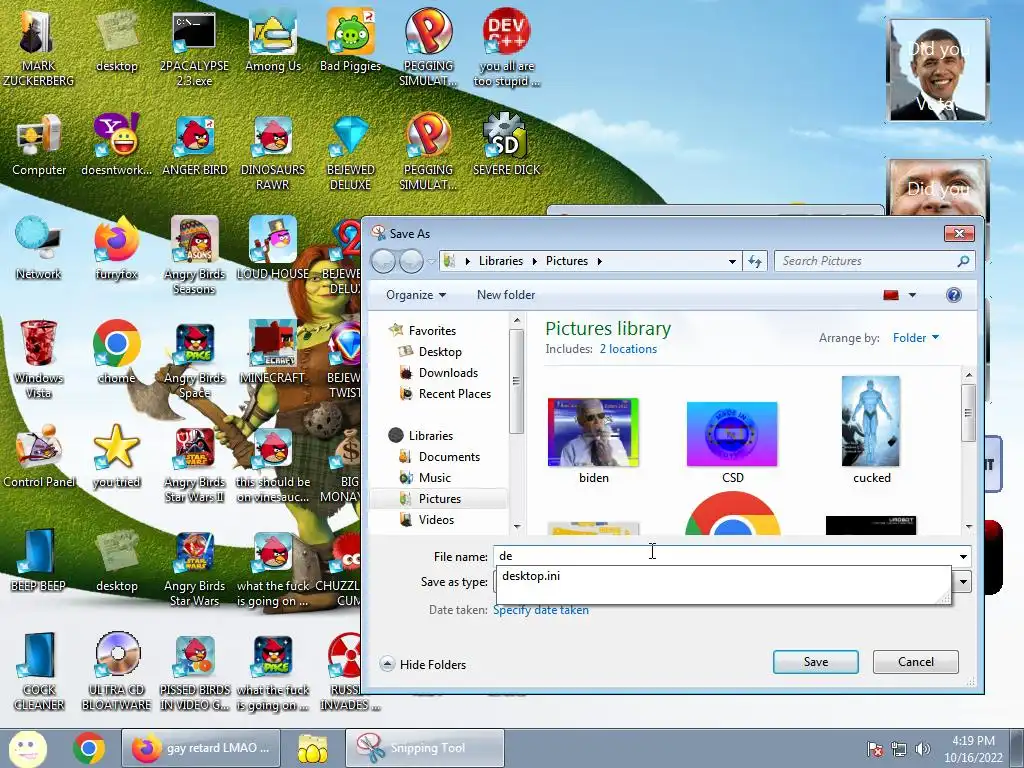1024x768 pixels.
Task: Click the chevron after Pictures in breadcrumb
Action: [600, 261]
